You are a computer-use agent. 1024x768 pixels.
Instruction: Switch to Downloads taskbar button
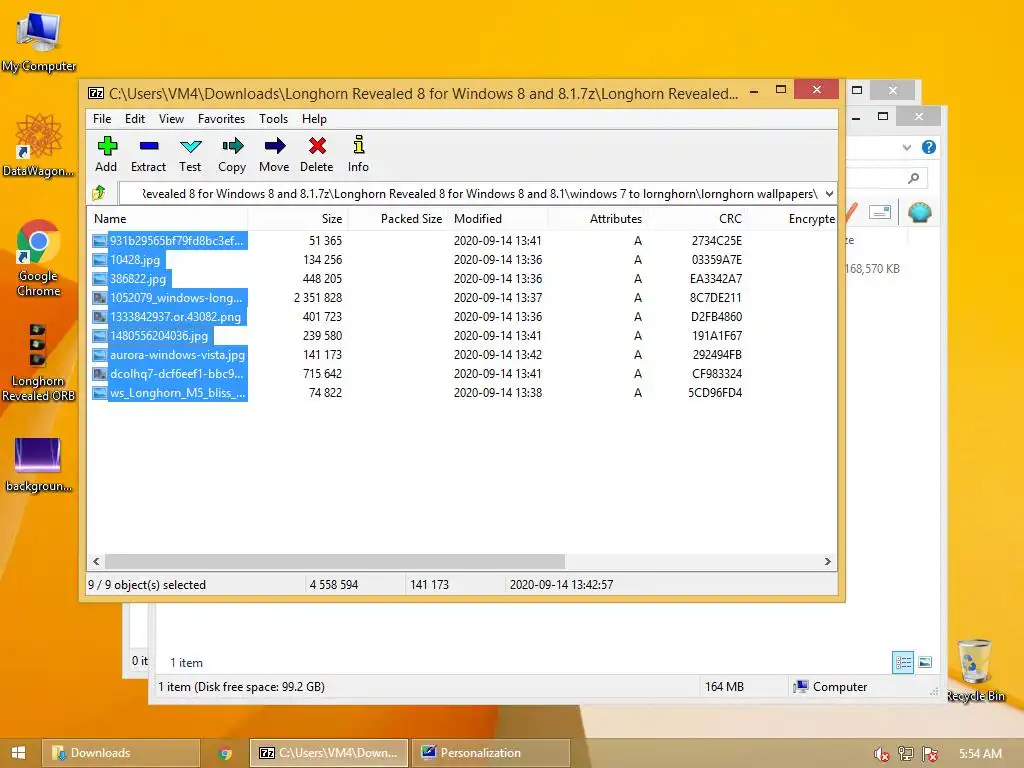(121, 753)
